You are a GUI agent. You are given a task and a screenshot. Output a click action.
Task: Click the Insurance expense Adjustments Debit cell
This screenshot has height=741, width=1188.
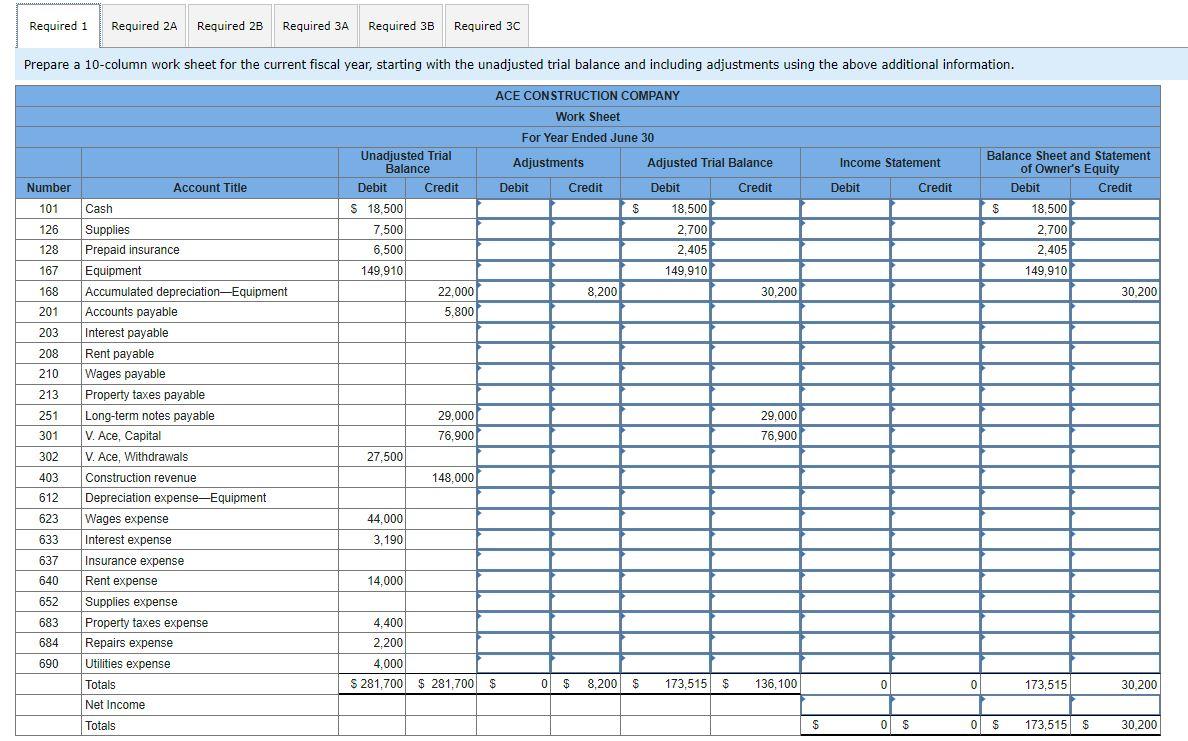(514, 560)
